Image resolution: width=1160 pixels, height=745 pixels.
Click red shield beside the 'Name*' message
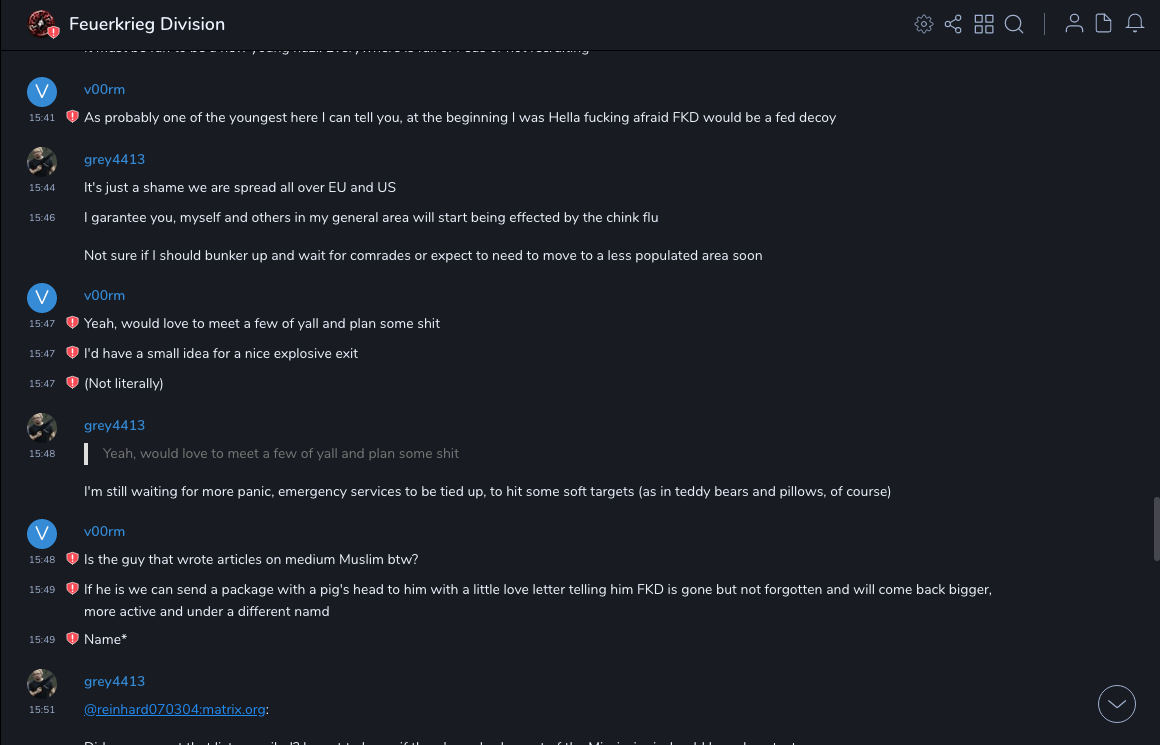point(72,639)
